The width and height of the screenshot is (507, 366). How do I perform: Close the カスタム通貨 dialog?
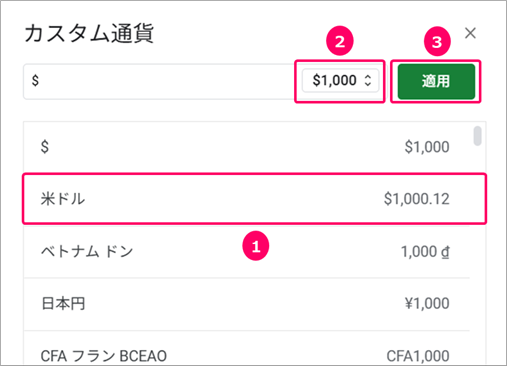pos(470,33)
